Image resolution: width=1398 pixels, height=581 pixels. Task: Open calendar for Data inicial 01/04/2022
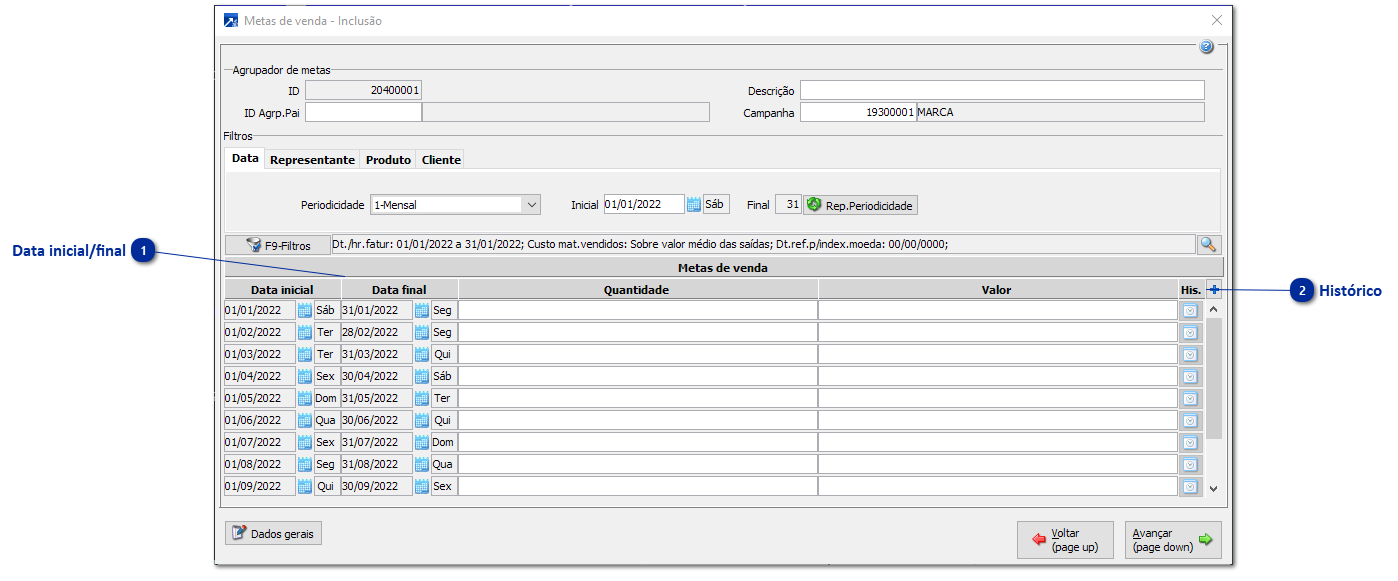point(305,376)
